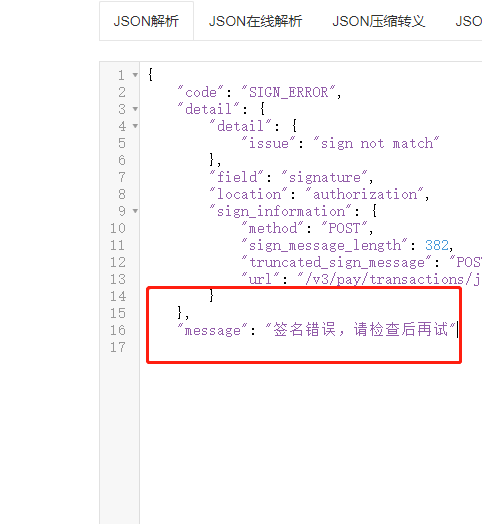Select the JSON压缩转义 tab
The width and height of the screenshot is (482, 524).
[378, 21]
